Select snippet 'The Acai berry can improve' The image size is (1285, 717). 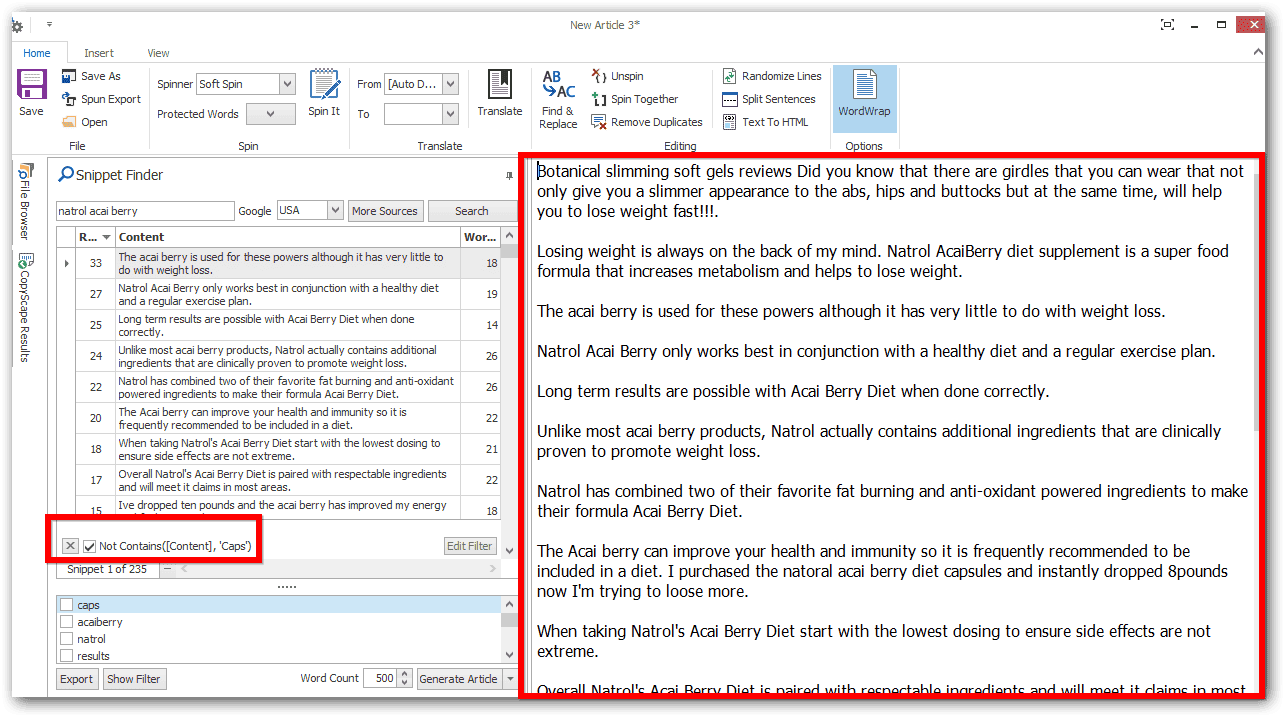288,418
